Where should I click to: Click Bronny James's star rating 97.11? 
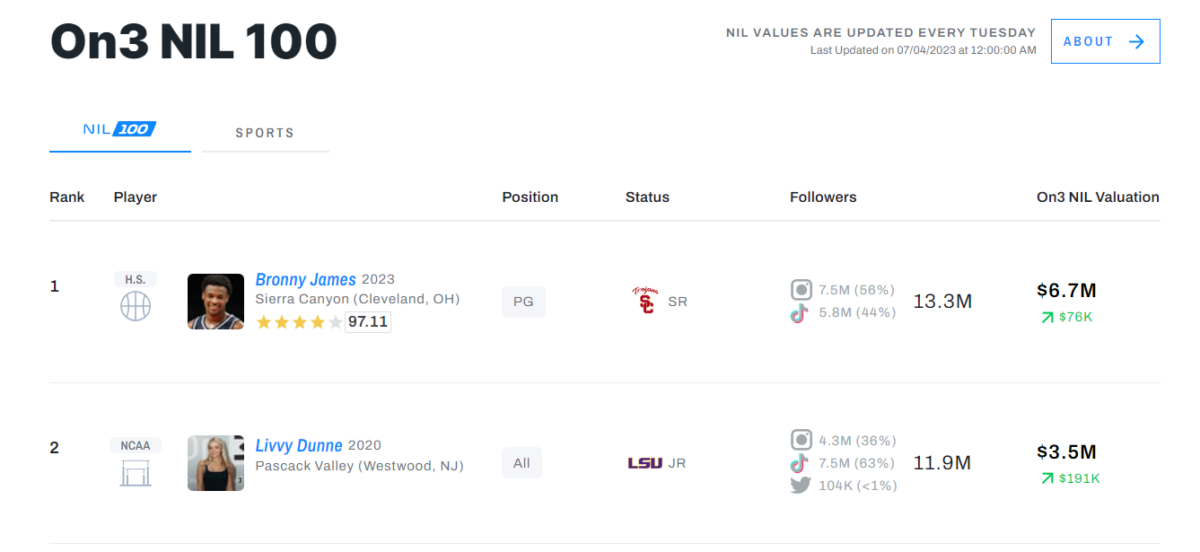coord(367,322)
